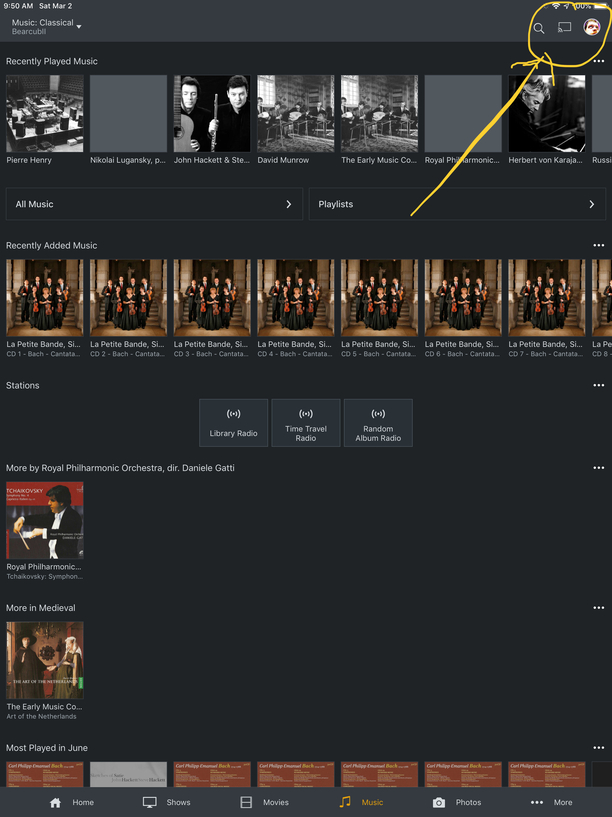Open Nikolai Lugansky blank album cover

pos(129,114)
